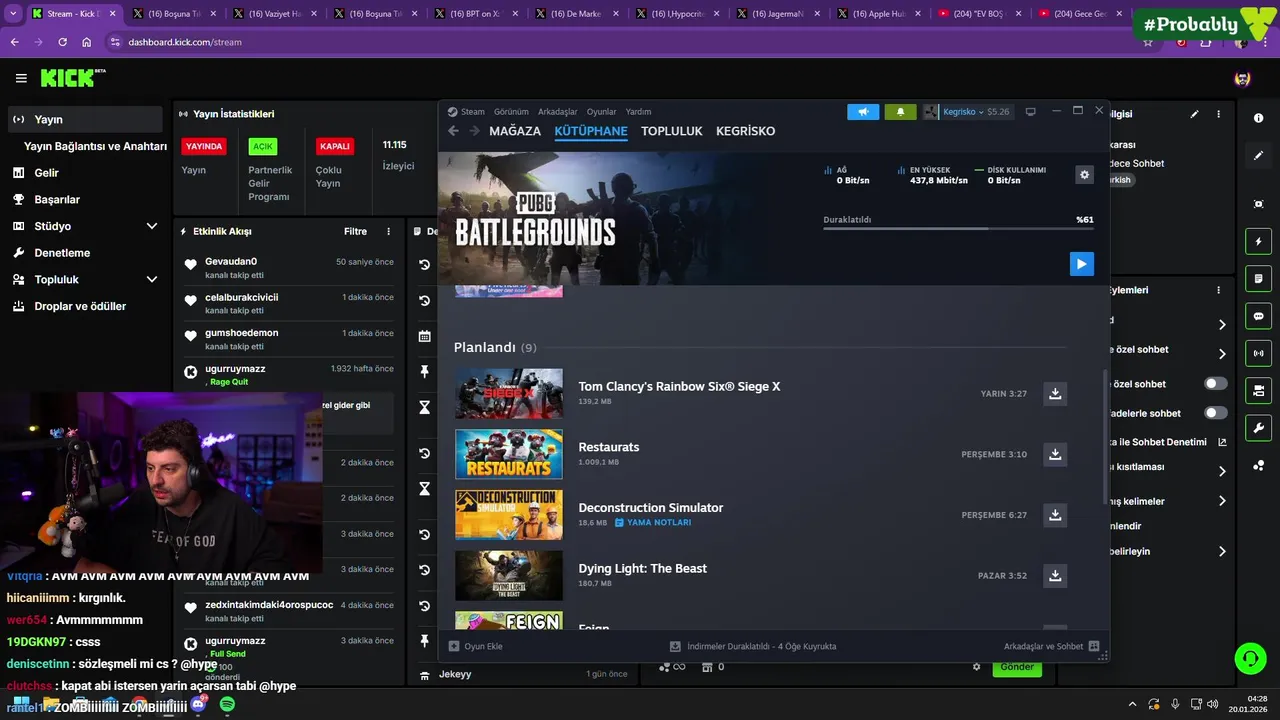Open Spotify from the taskbar
This screenshot has height=720, width=1280.
227,705
